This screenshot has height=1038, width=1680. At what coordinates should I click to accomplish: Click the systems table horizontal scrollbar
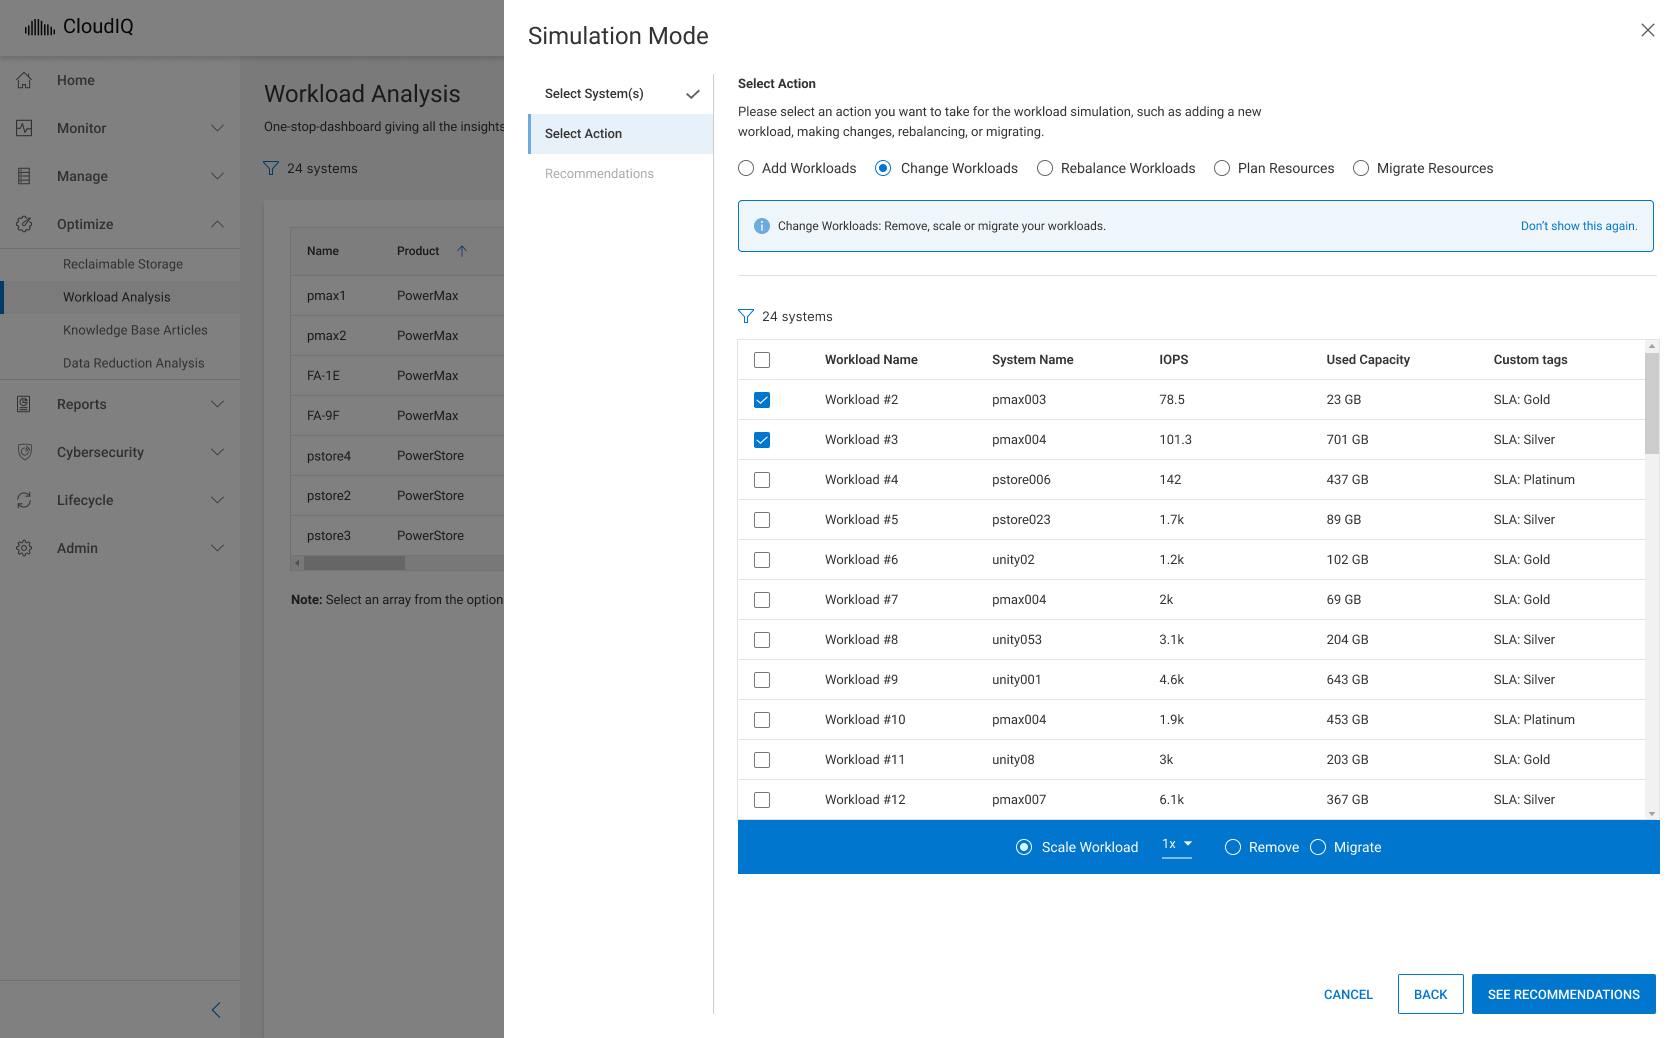tap(355, 563)
